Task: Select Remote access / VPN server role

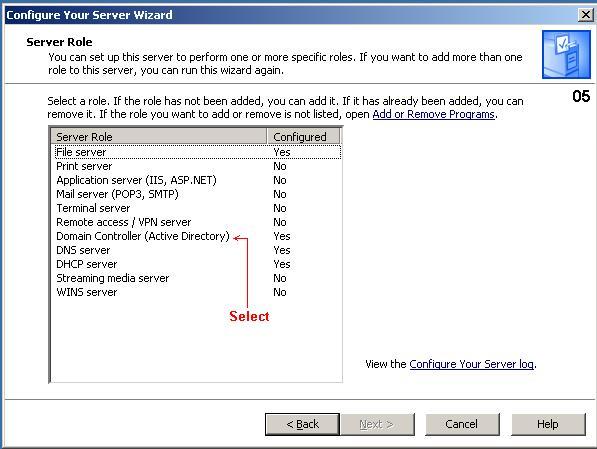Action: coord(197,222)
